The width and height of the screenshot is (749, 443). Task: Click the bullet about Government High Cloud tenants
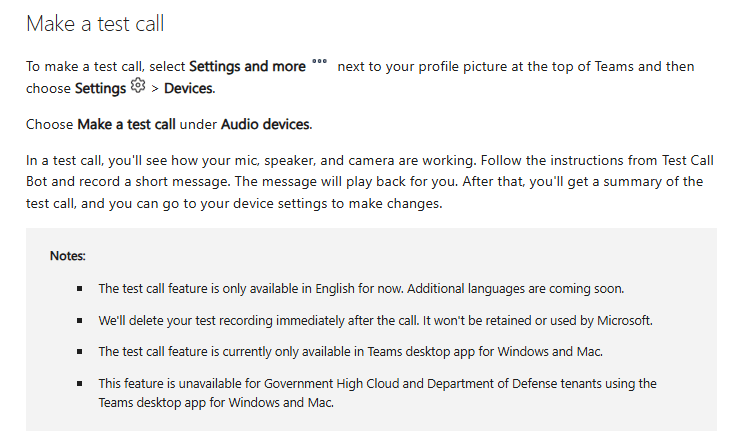click(377, 393)
